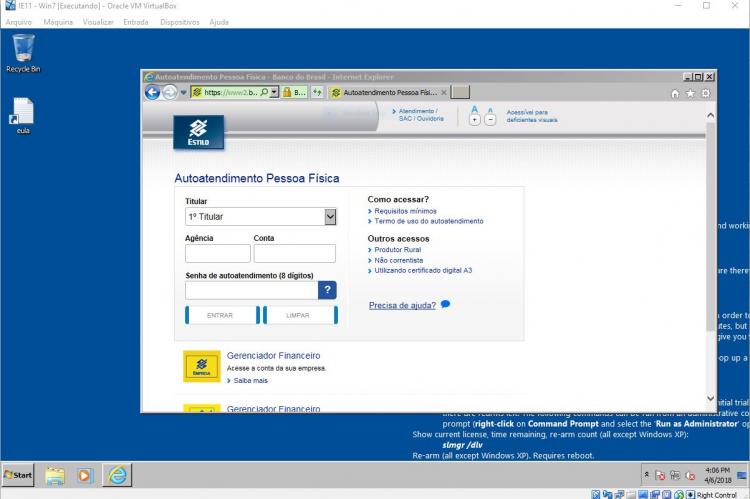Open the VirtualBox Máquina menu
The height and width of the screenshot is (499, 750).
pyautogui.click(x=58, y=22)
